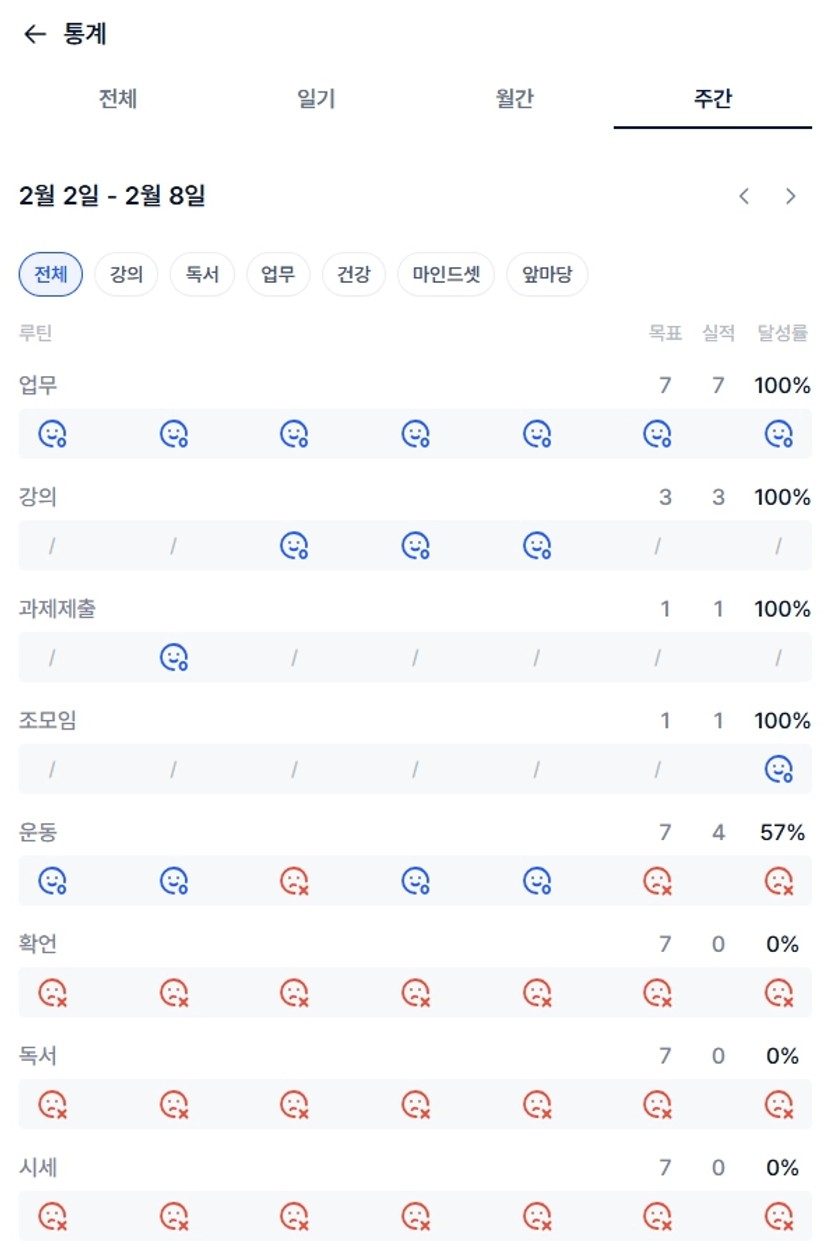Go to previous week with left chevron
This screenshot has width=827, height=1252.
pyautogui.click(x=744, y=196)
